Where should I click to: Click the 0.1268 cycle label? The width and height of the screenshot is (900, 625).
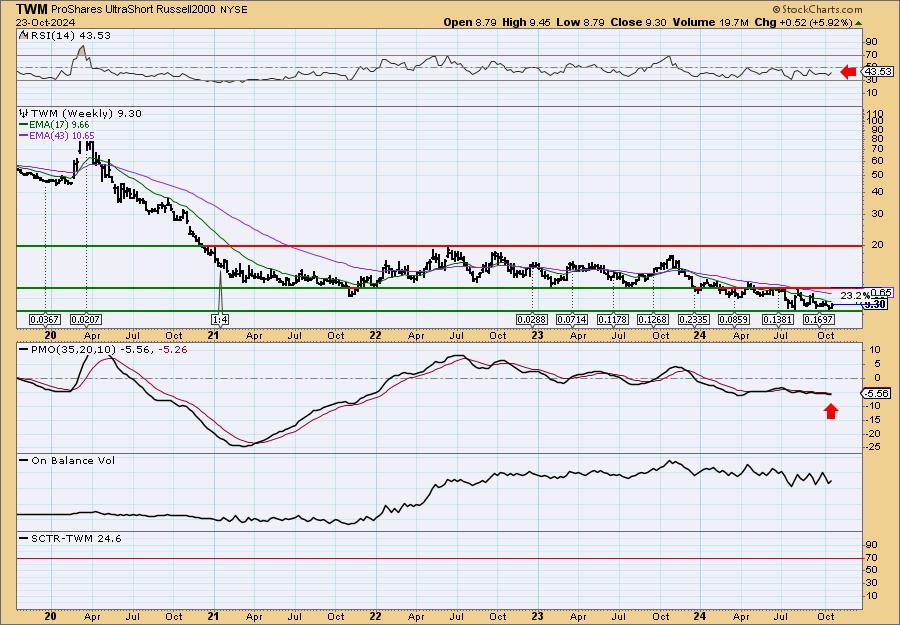653,319
